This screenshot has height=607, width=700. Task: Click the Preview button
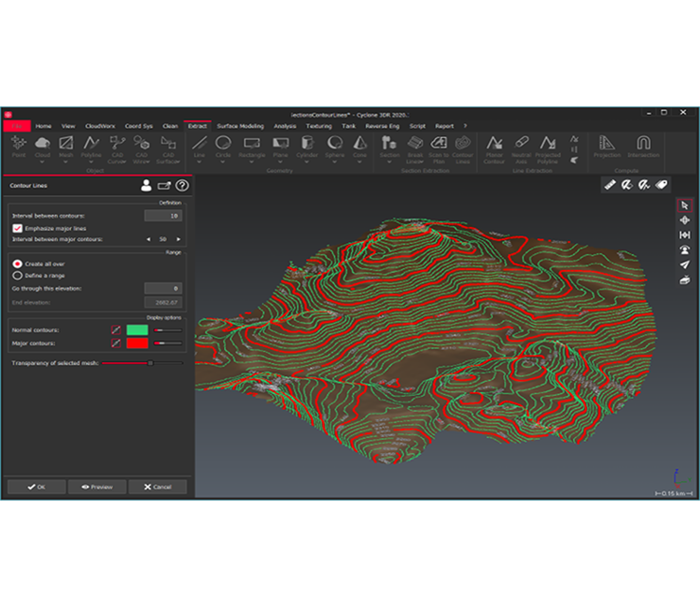[x=97, y=487]
